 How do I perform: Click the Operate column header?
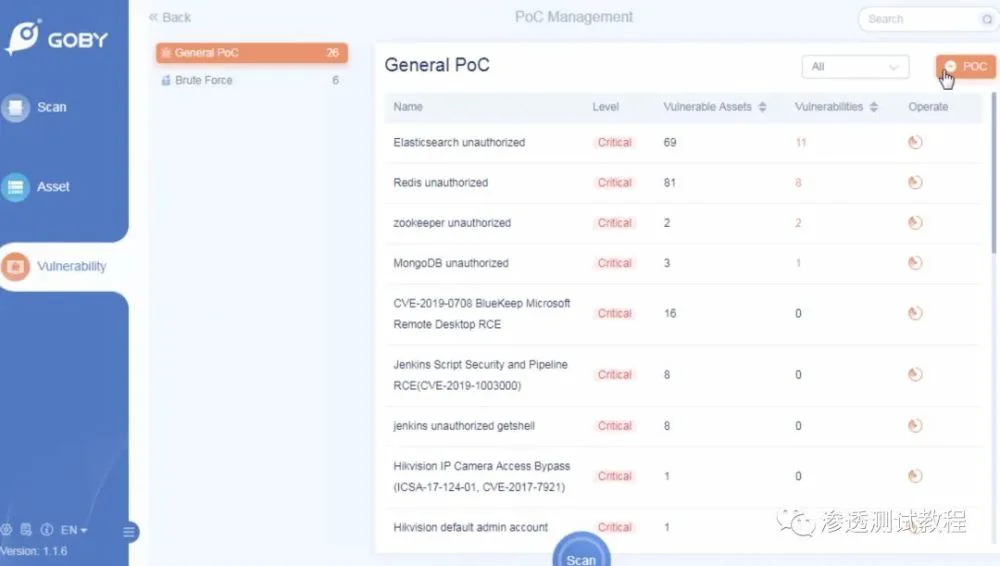[x=928, y=107]
